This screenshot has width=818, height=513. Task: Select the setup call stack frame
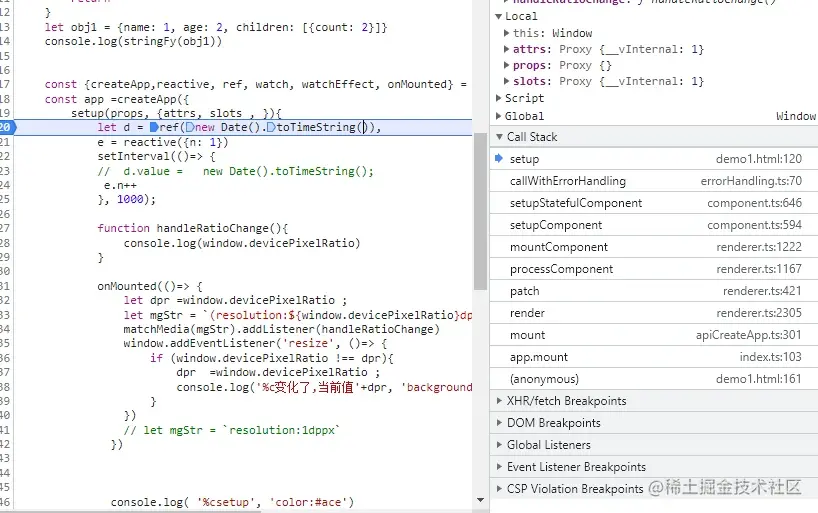pyautogui.click(x=654, y=159)
